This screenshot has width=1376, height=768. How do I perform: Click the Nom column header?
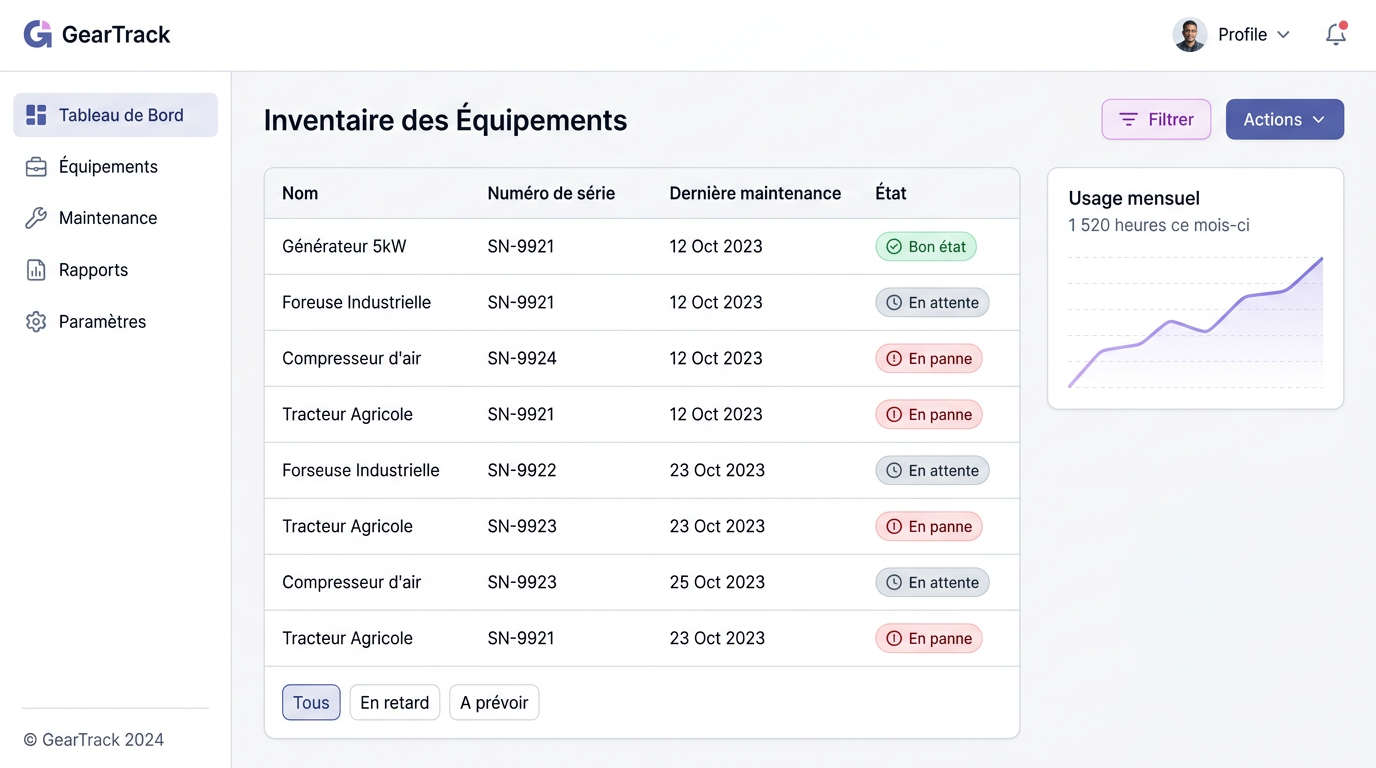click(x=300, y=194)
